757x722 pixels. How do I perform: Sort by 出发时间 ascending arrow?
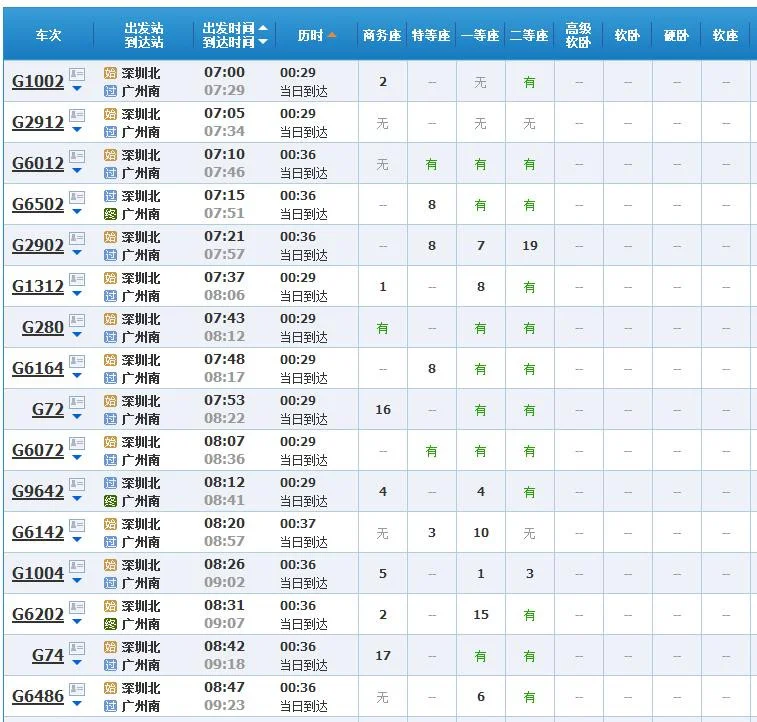tap(263, 28)
